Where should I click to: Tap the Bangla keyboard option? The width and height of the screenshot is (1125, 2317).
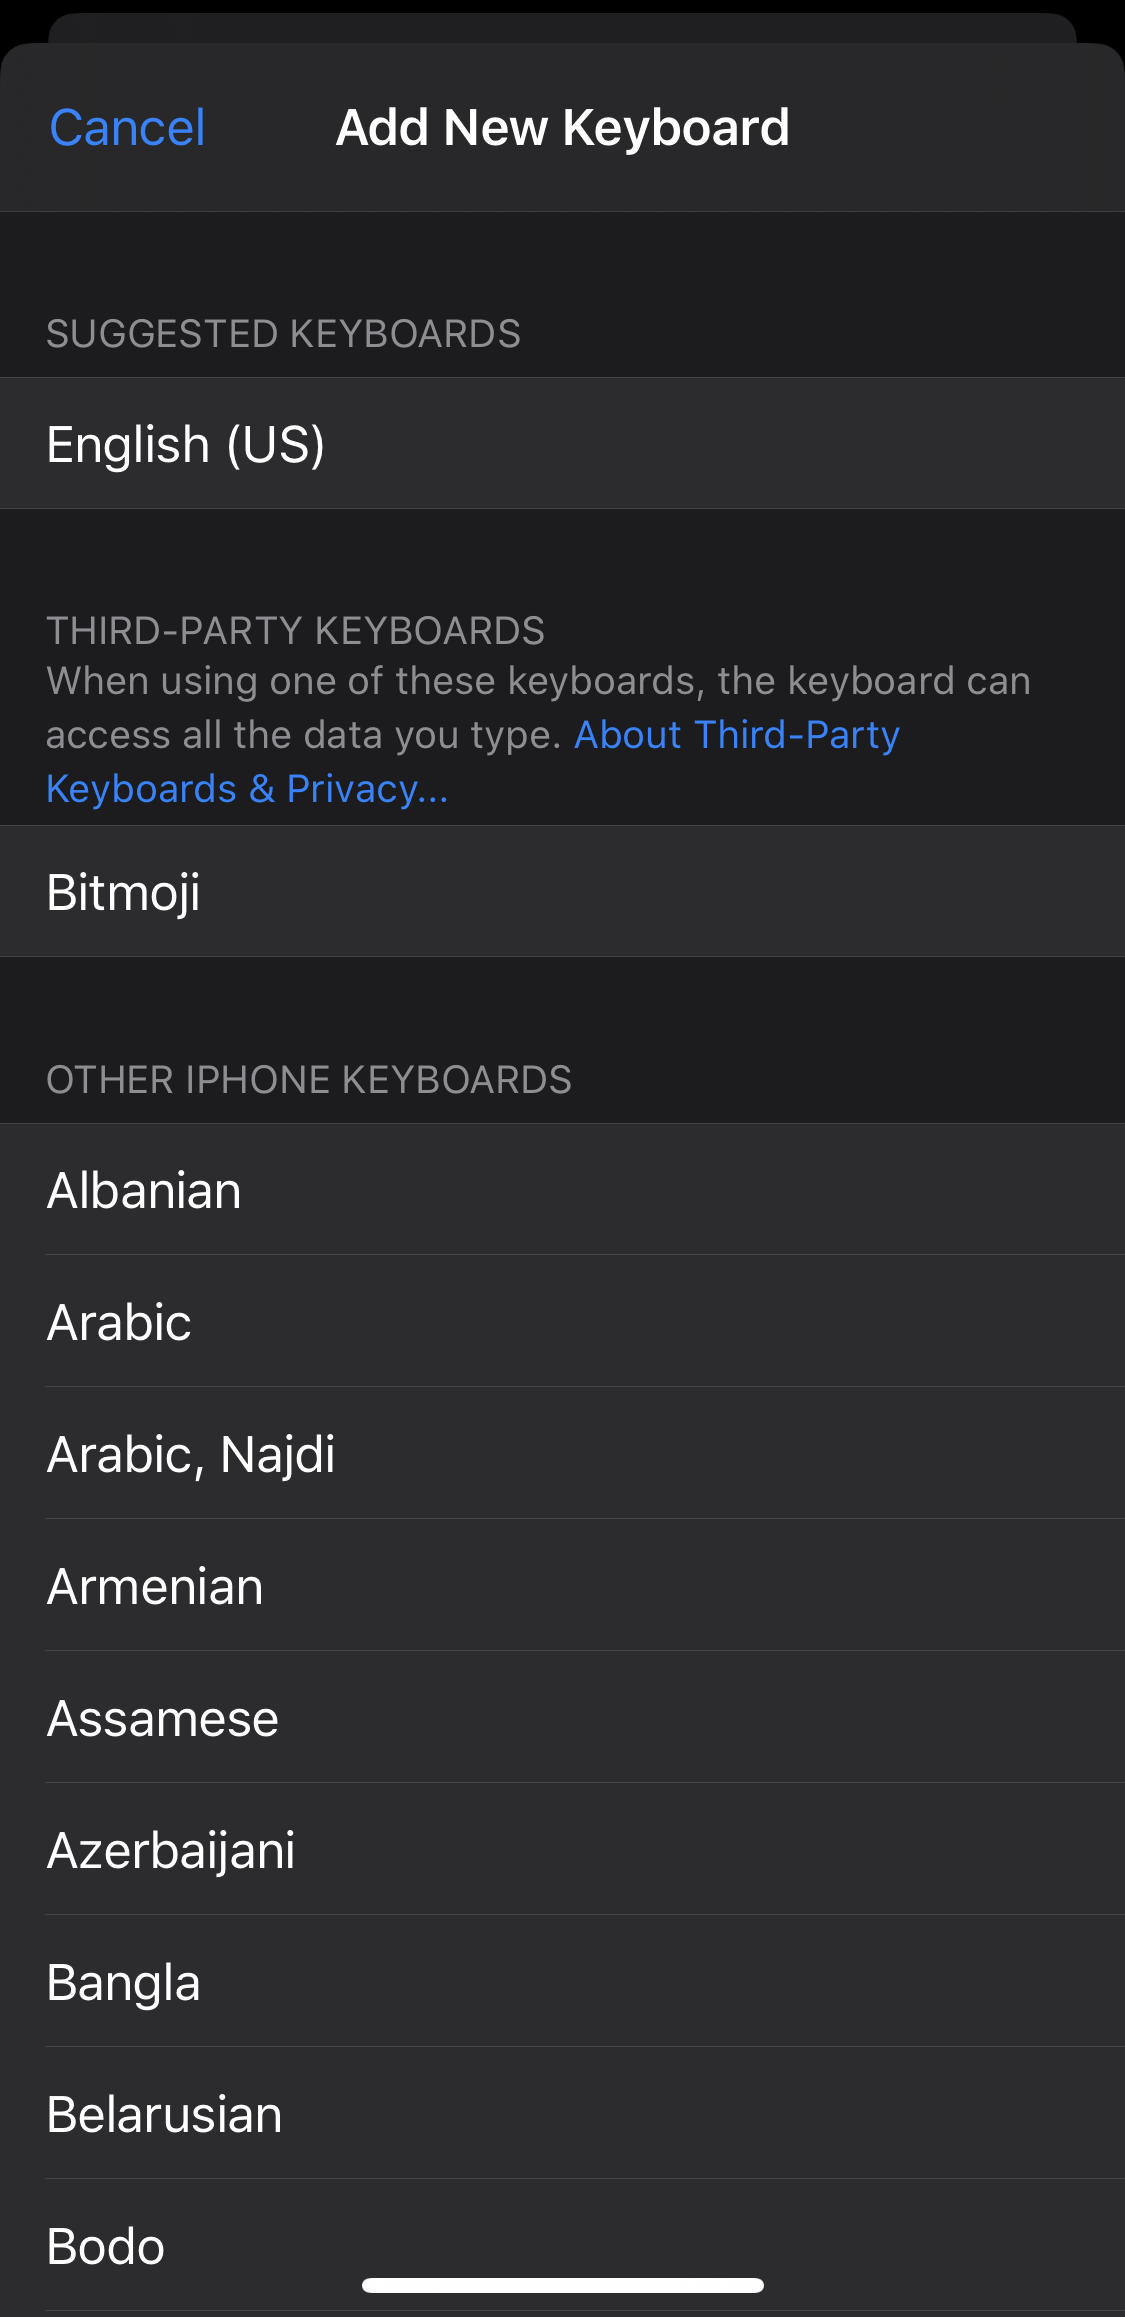tap(562, 1982)
